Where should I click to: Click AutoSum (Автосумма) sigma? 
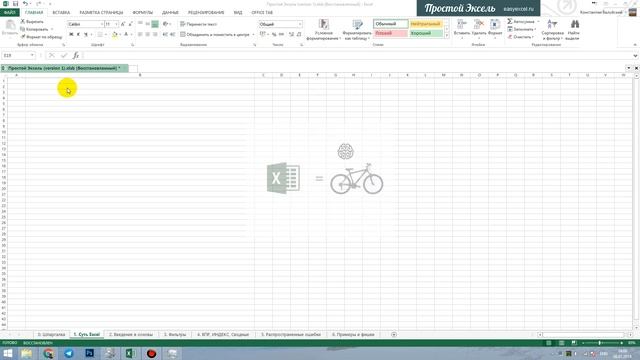pos(521,22)
